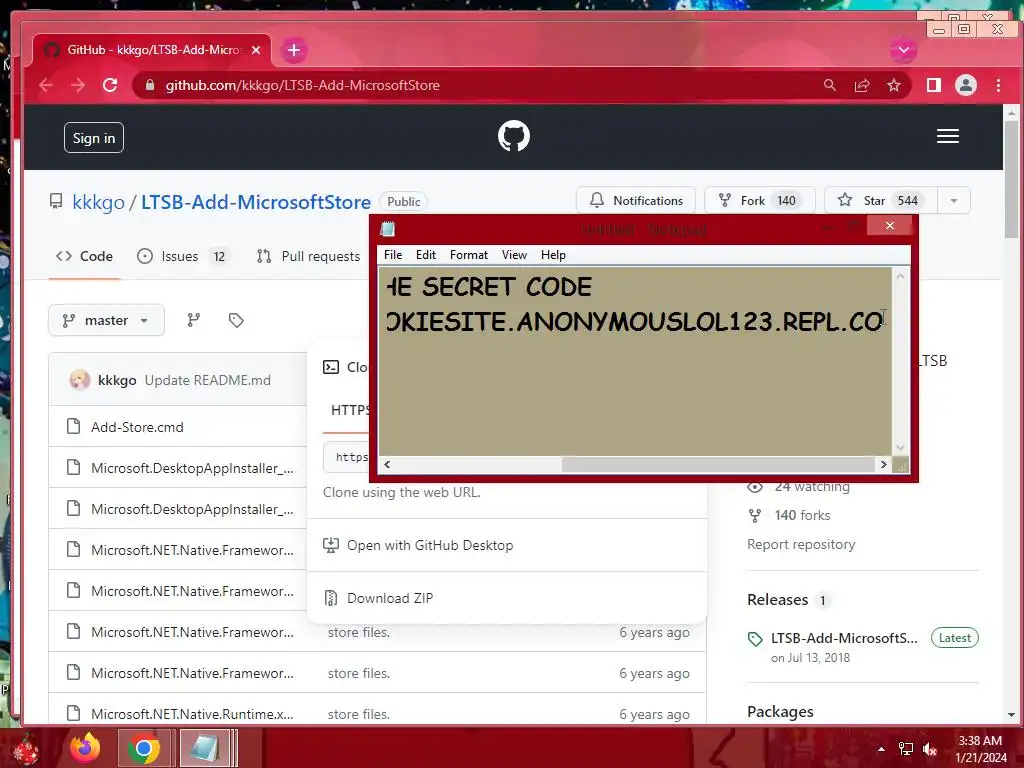
Task: Open the Update README.md commit message
Action: pos(207,380)
